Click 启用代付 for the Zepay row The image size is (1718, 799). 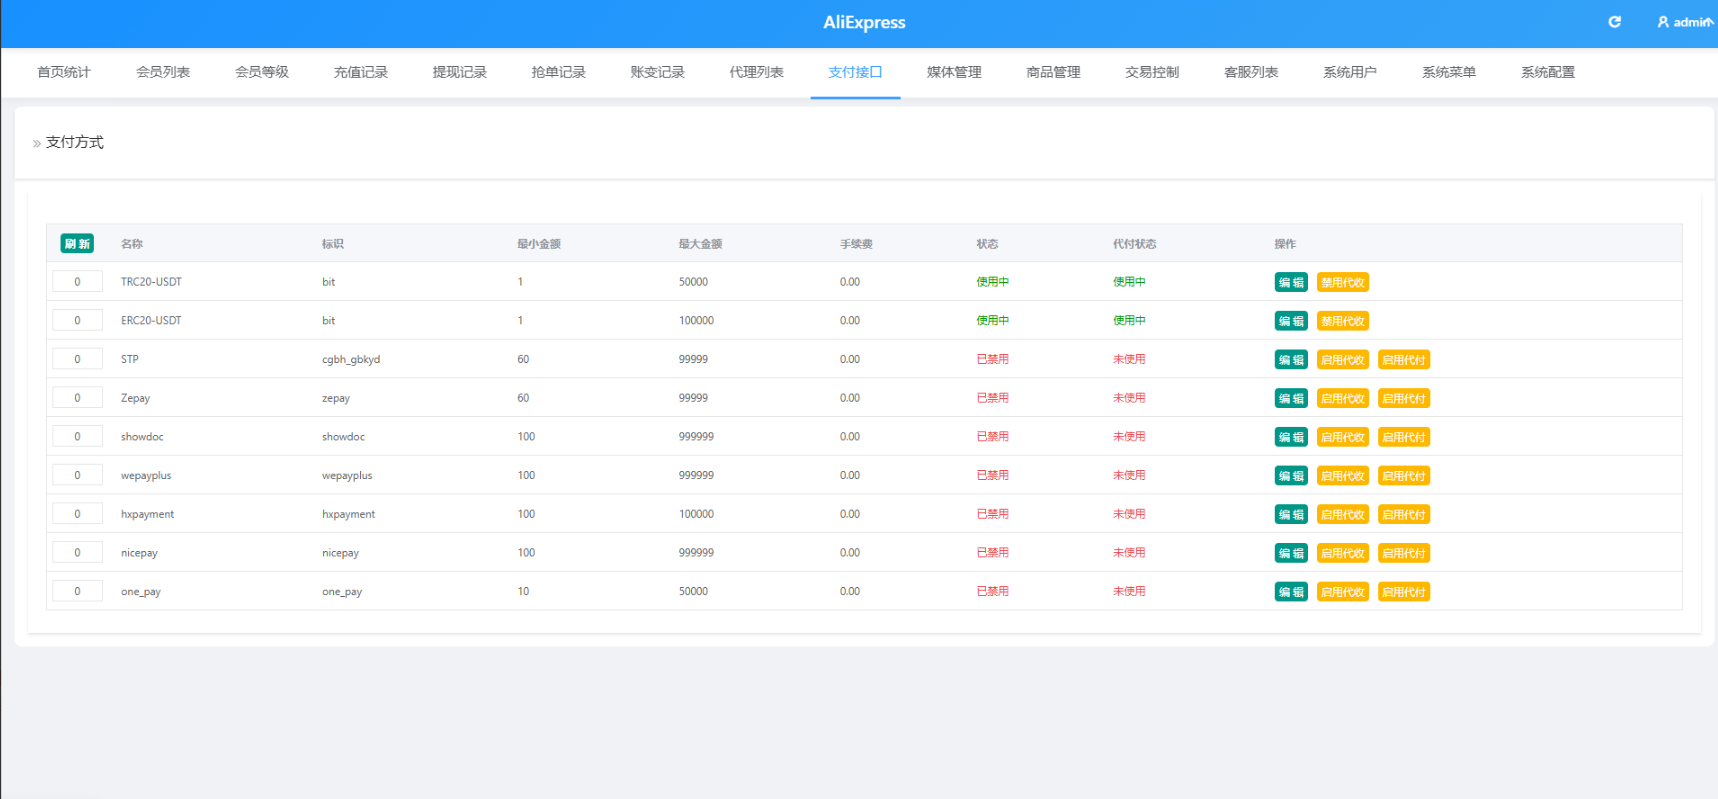click(1404, 398)
